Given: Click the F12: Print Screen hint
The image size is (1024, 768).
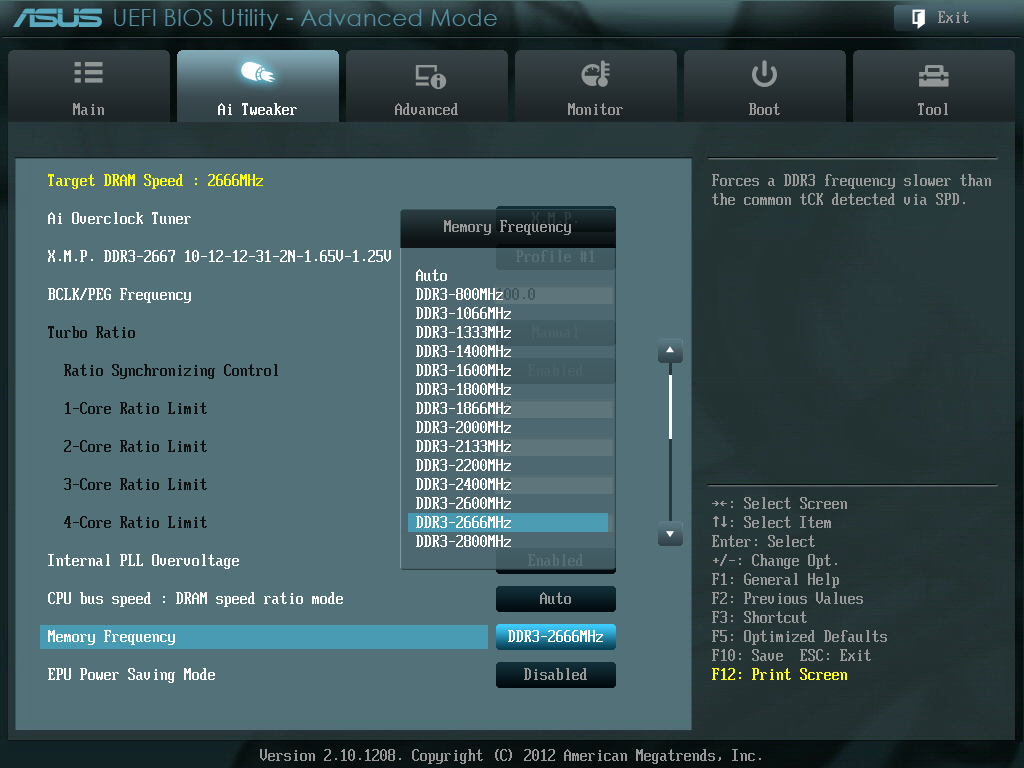Looking at the screenshot, I should pyautogui.click(x=780, y=675).
